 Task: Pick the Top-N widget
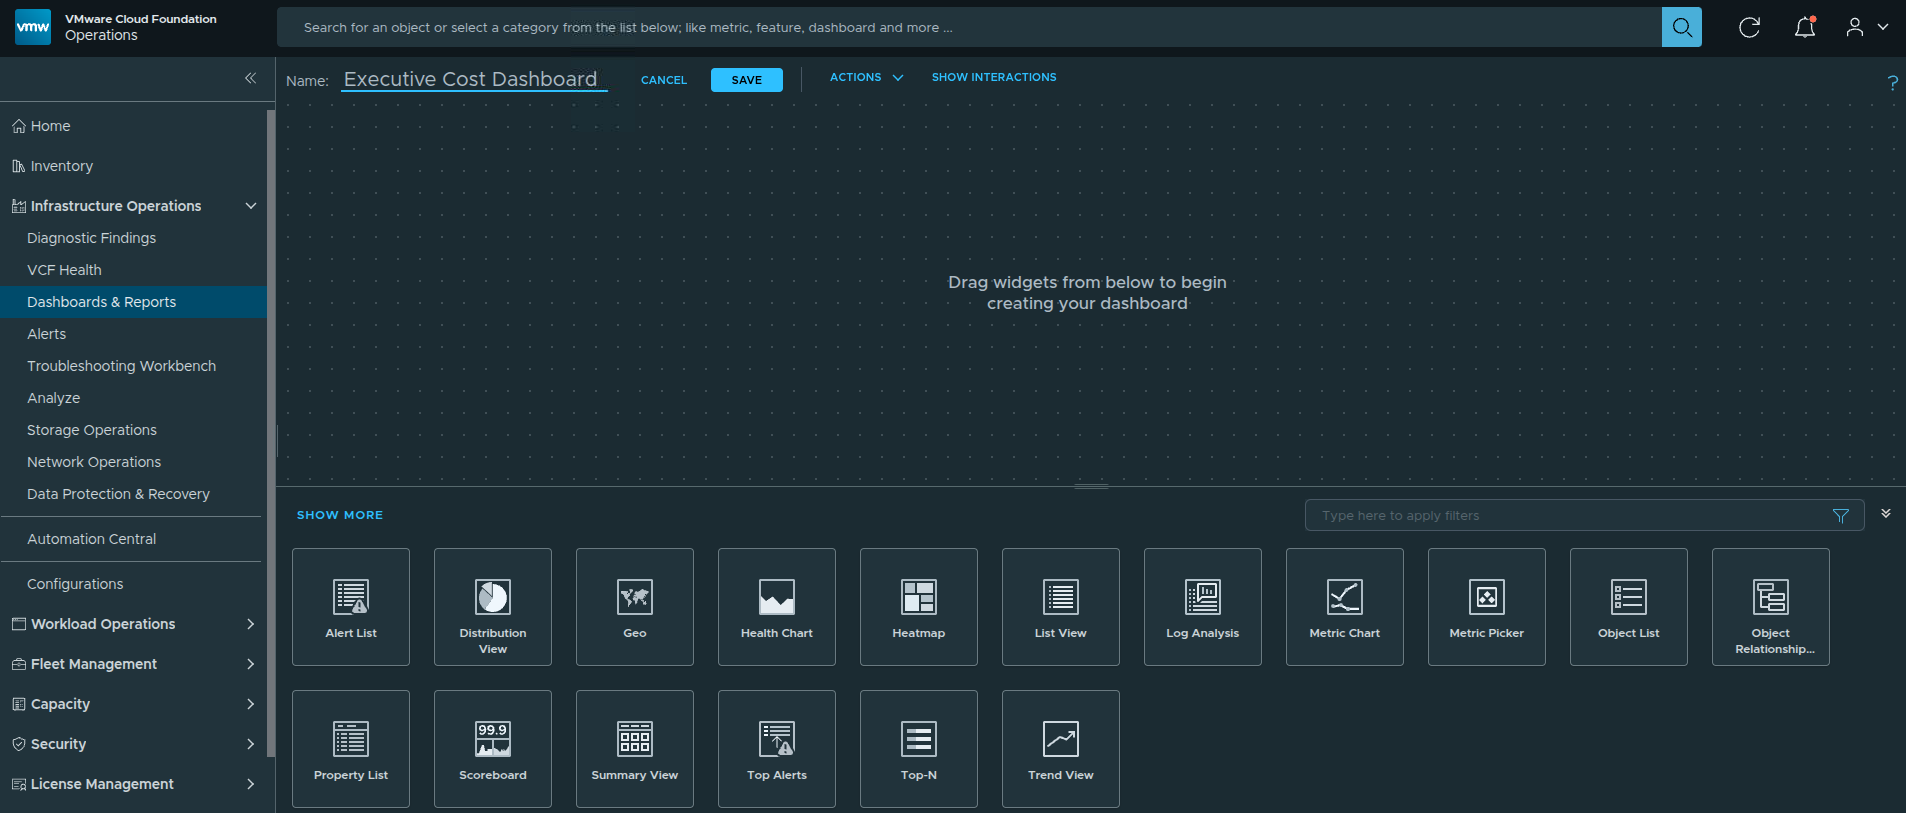pos(919,749)
